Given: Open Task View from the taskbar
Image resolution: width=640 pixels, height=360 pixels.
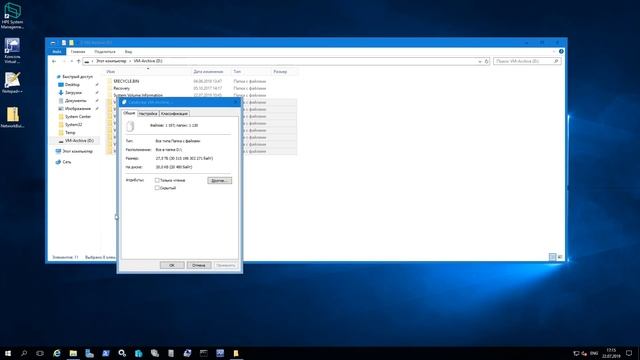Looking at the screenshot, I should click(x=40, y=353).
